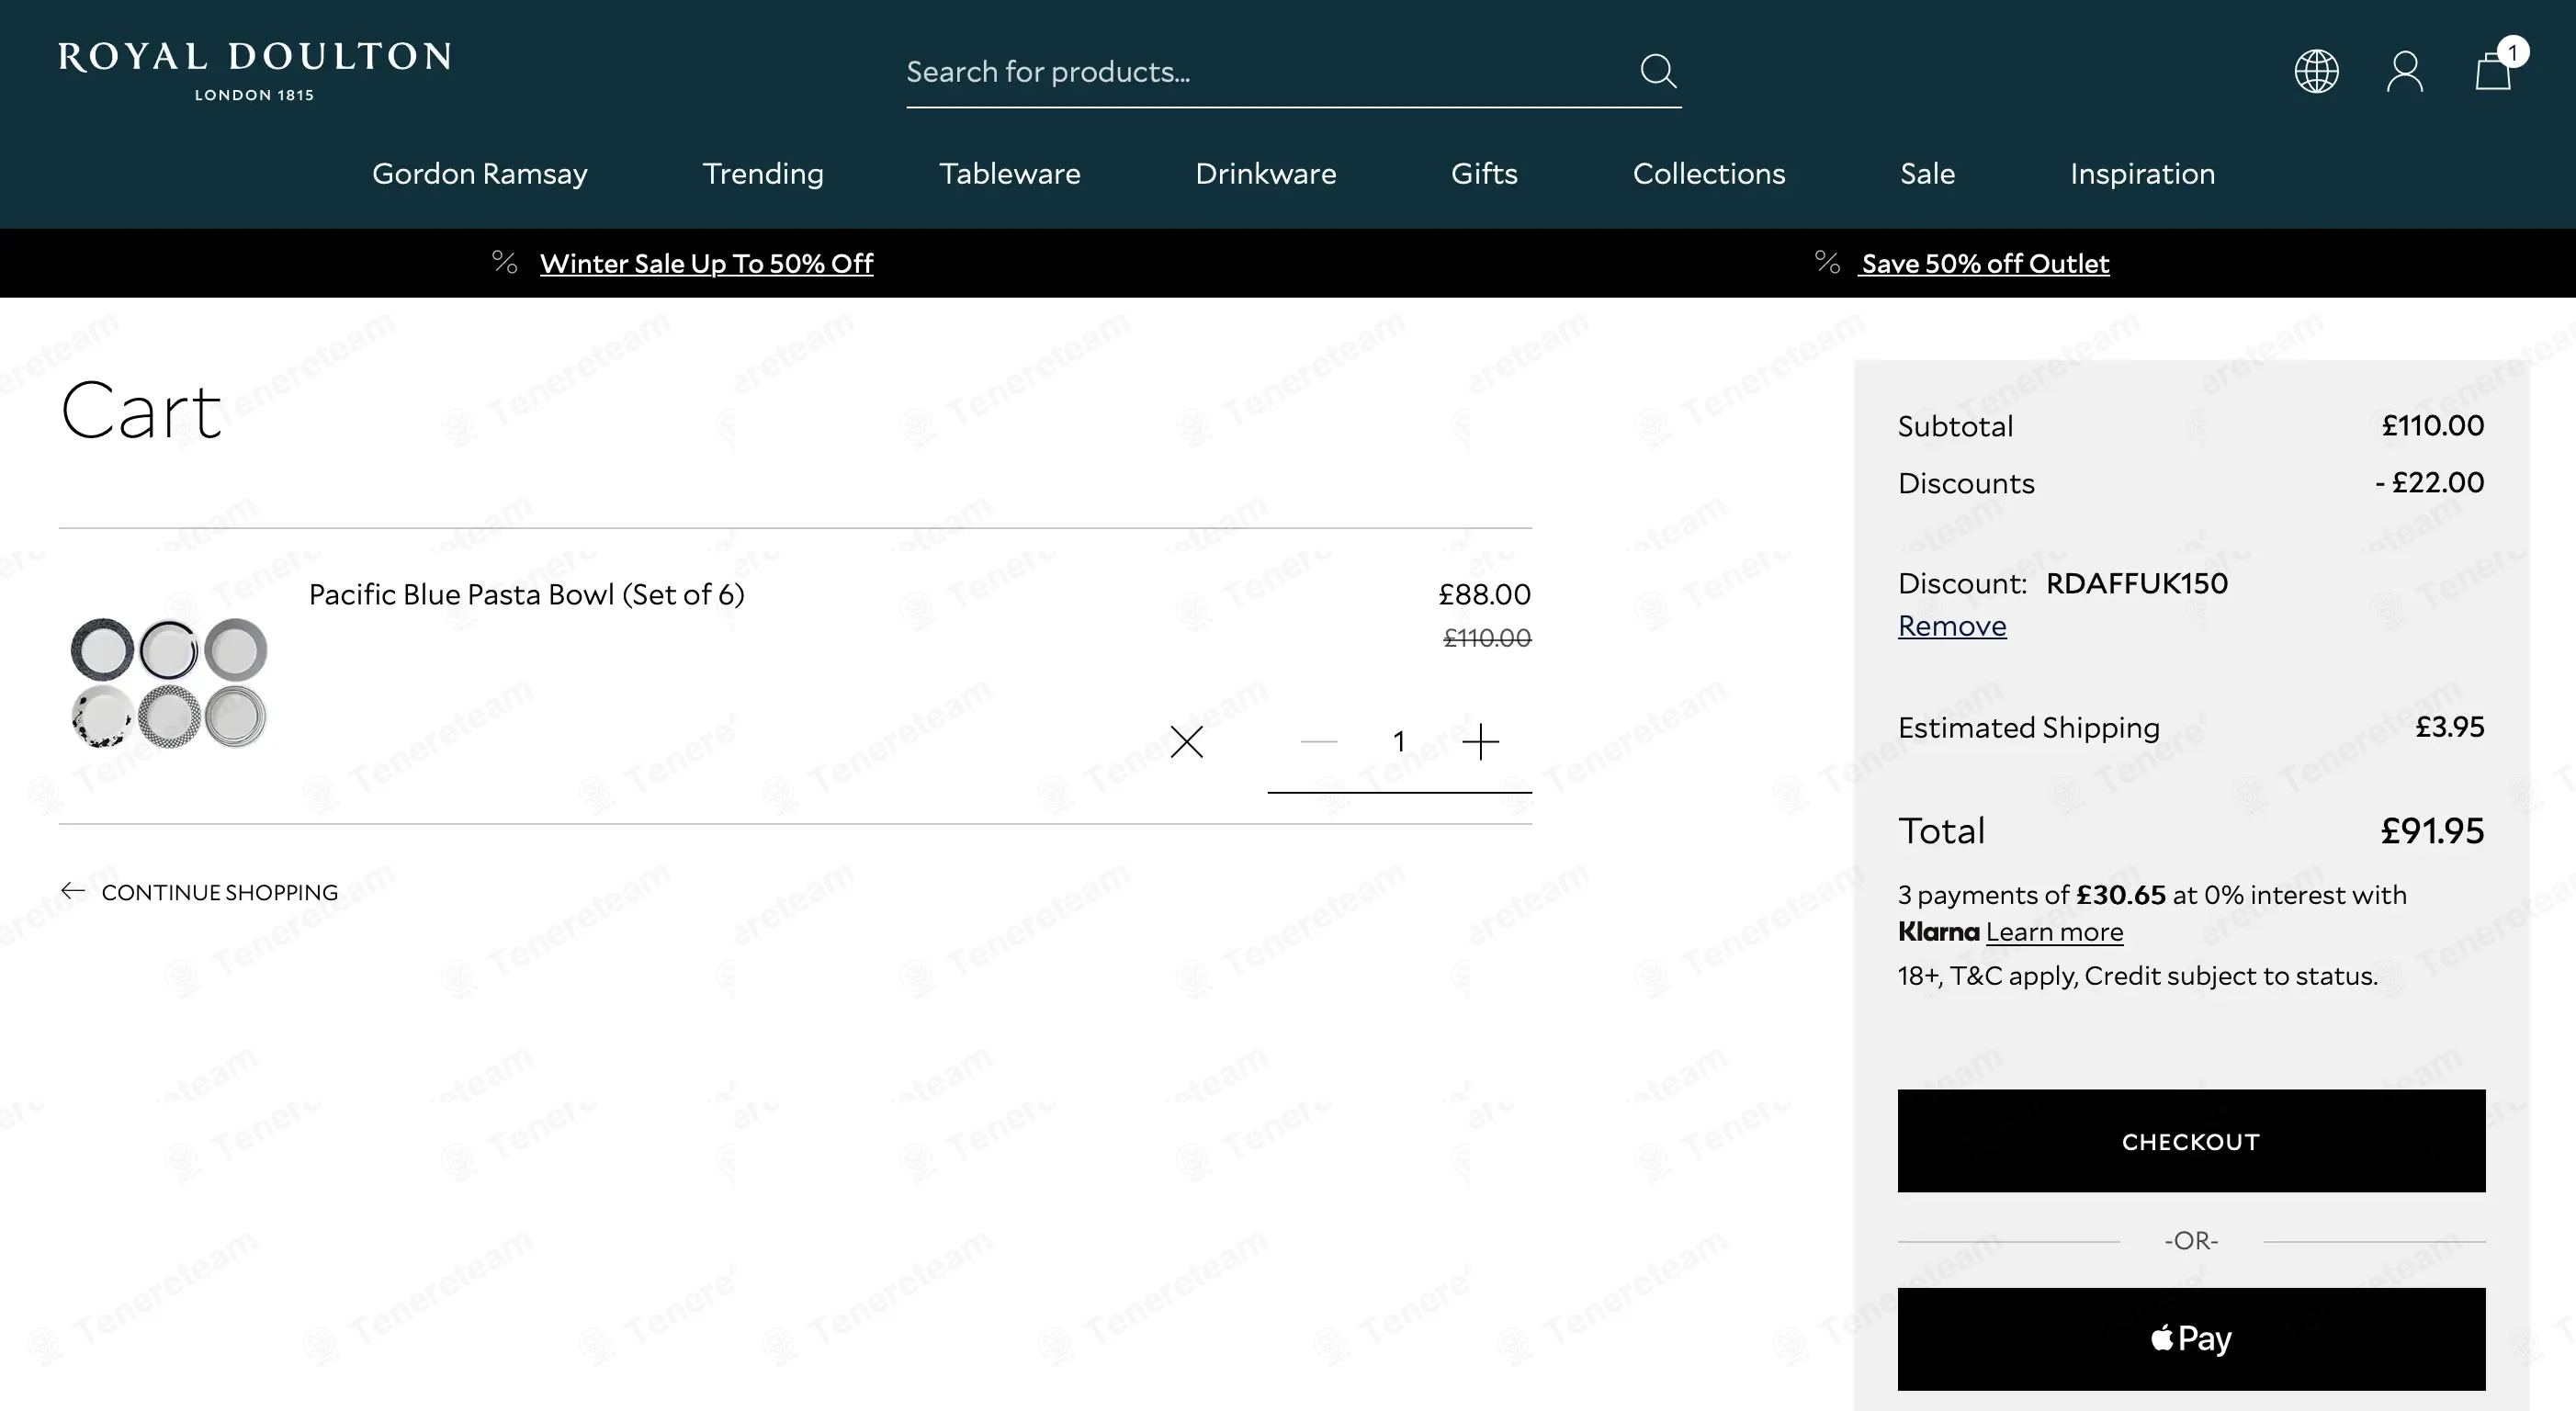Pay with the Apple Pay button
The height and width of the screenshot is (1411, 2576).
pos(2191,1339)
